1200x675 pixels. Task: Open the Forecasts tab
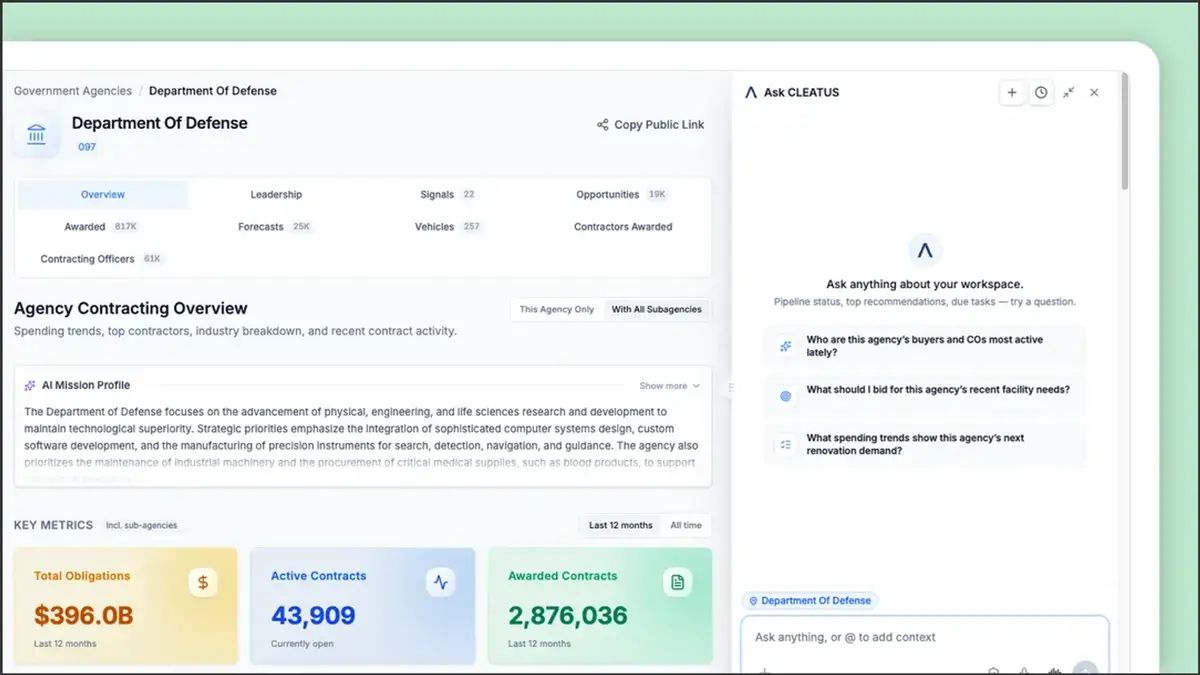(276, 227)
